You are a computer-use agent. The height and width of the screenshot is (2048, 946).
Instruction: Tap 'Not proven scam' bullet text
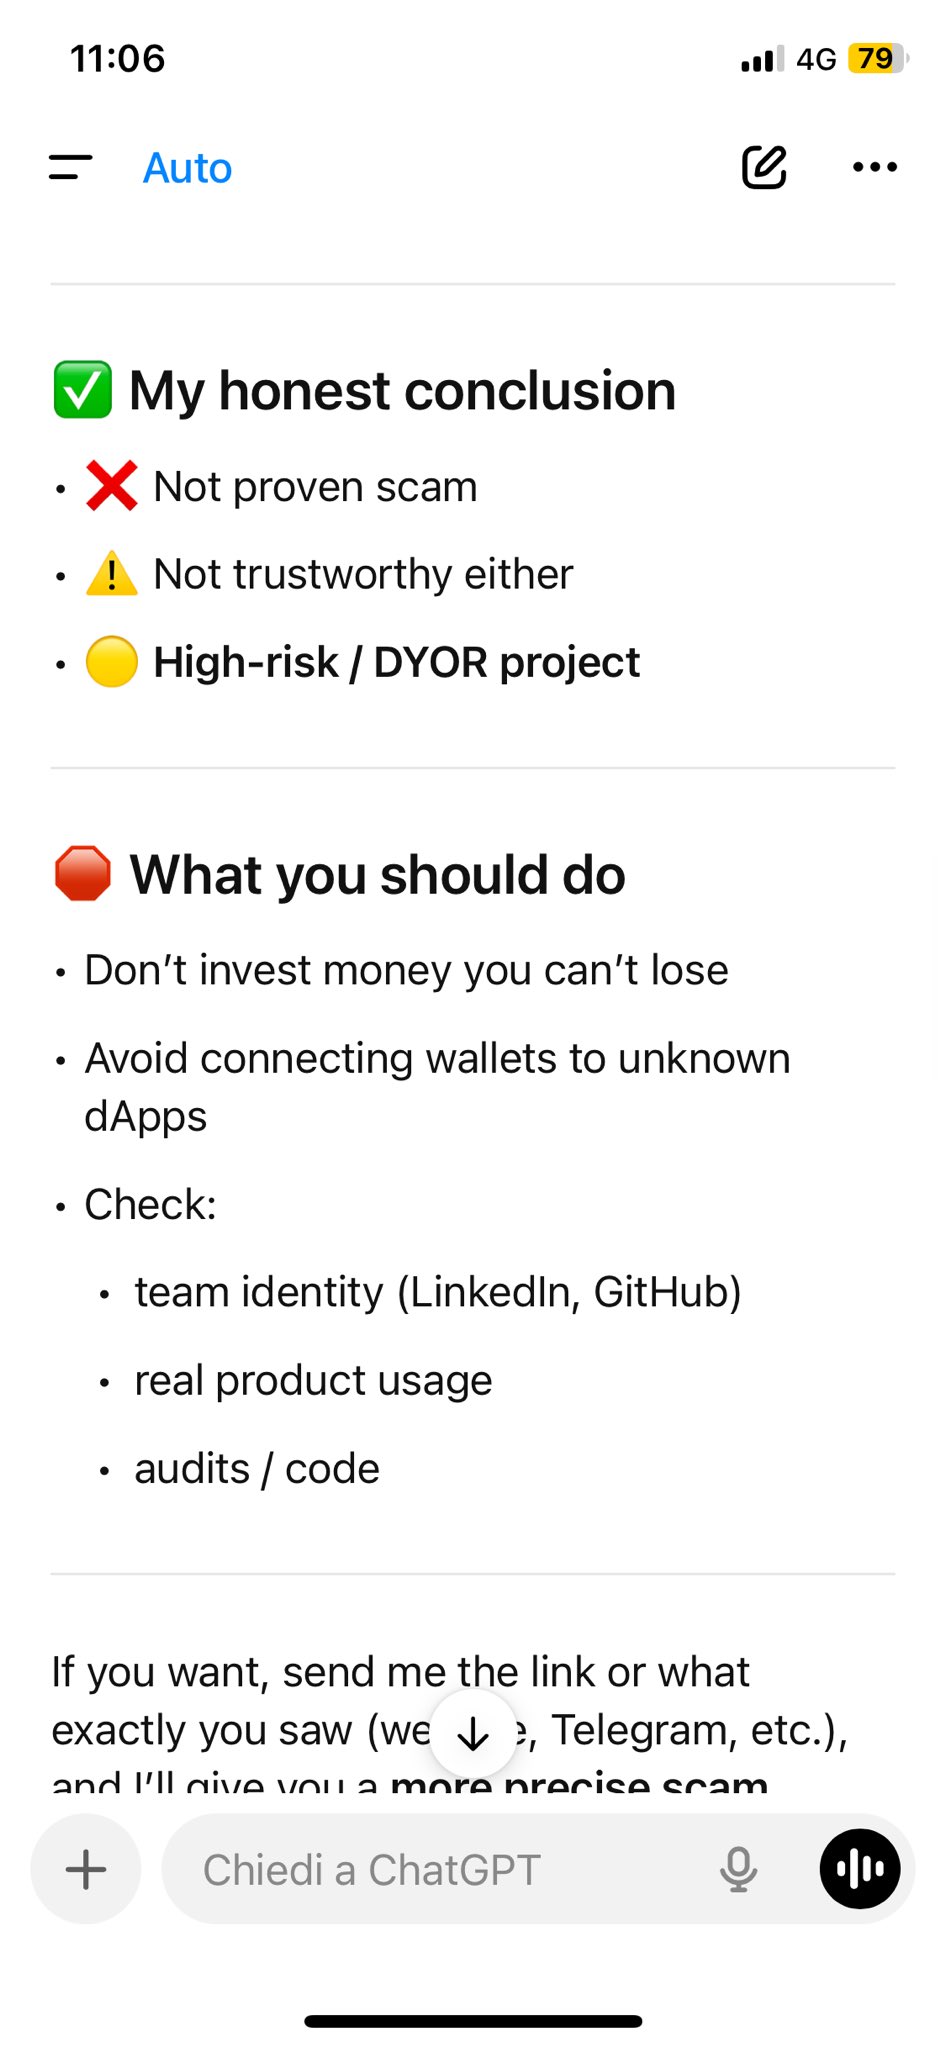(x=315, y=487)
